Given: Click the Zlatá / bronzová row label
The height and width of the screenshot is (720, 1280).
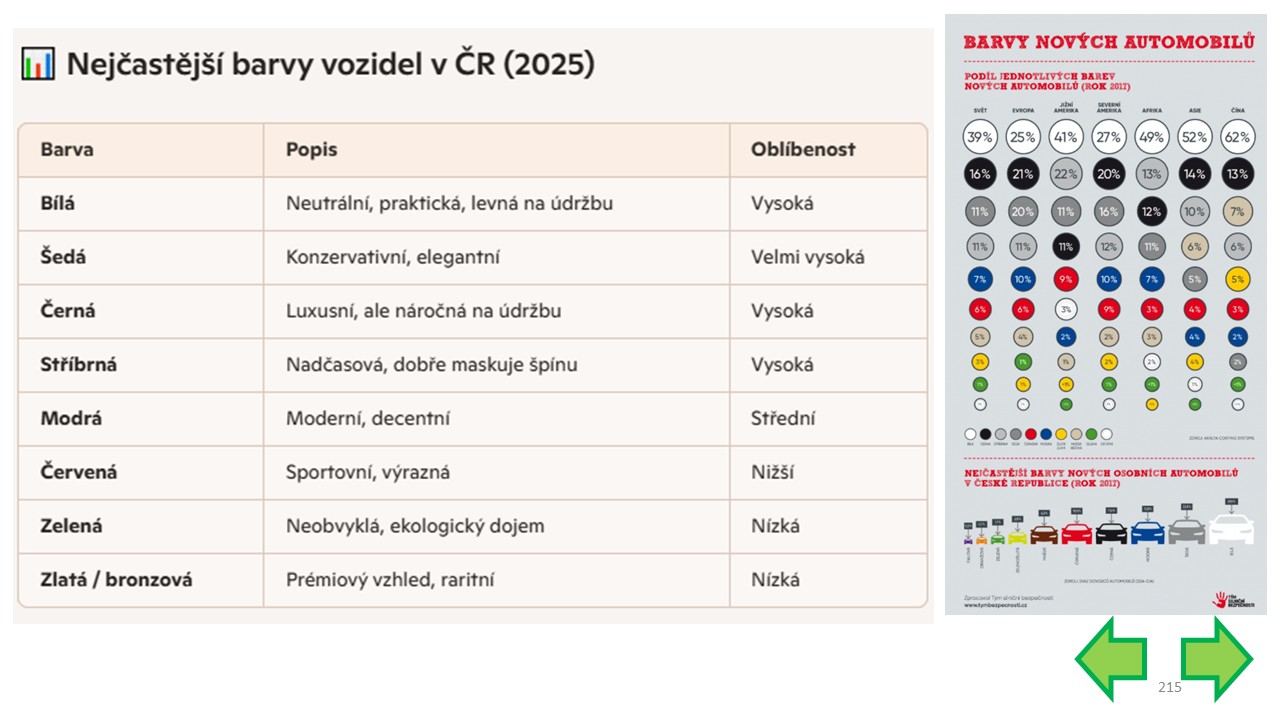Looking at the screenshot, I should 116,580.
